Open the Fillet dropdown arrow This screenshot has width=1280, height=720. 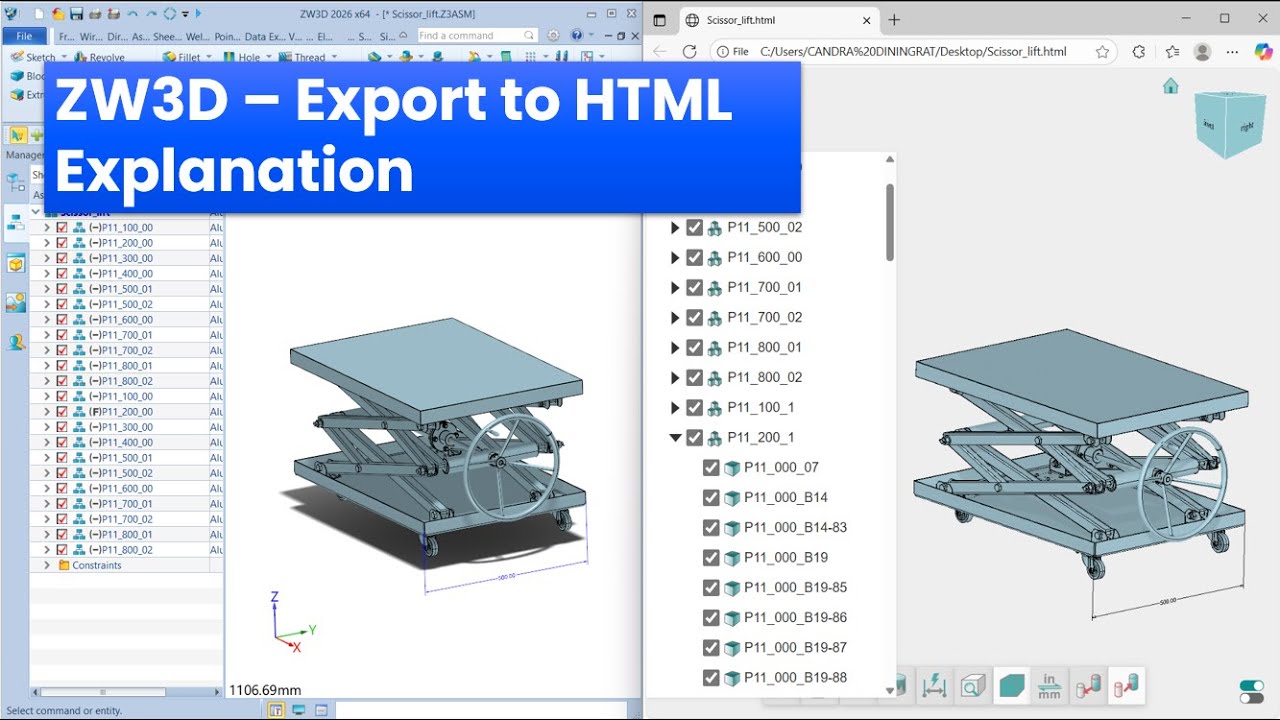tap(210, 57)
